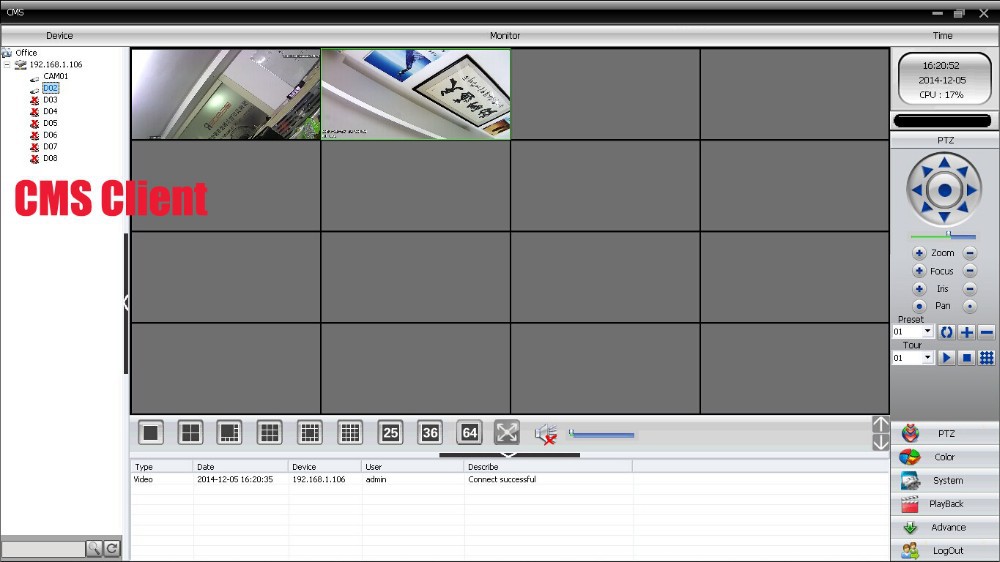Click the device search field
This screenshot has width=1000, height=562.
click(43, 548)
